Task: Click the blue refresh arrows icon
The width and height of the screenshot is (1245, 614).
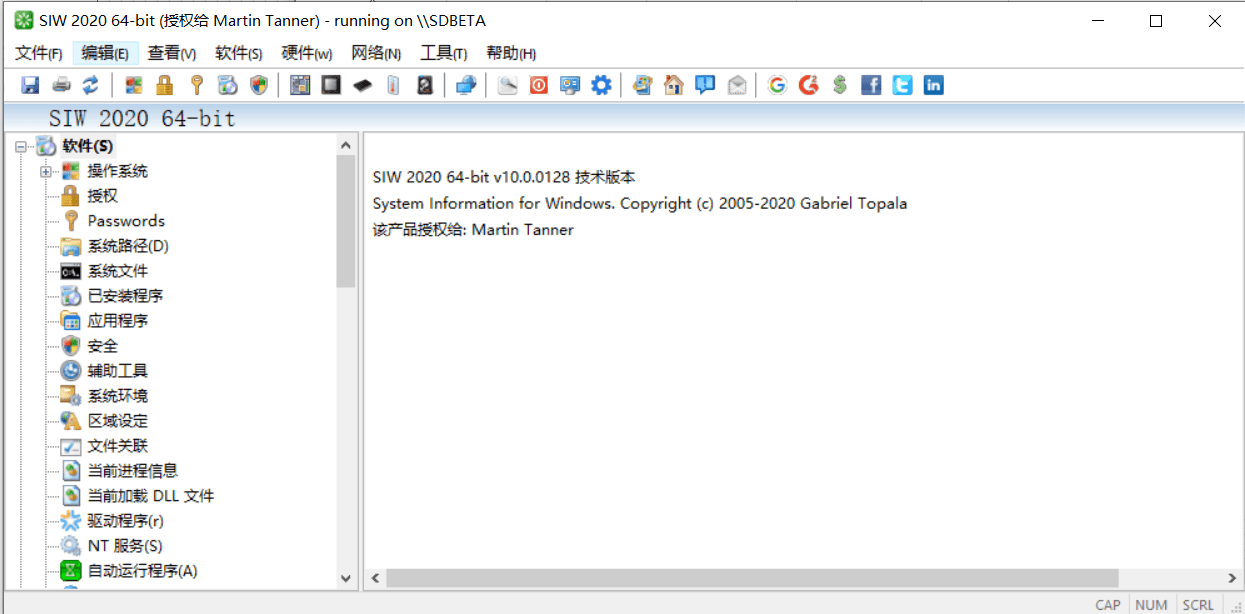Action: pyautogui.click(x=91, y=85)
